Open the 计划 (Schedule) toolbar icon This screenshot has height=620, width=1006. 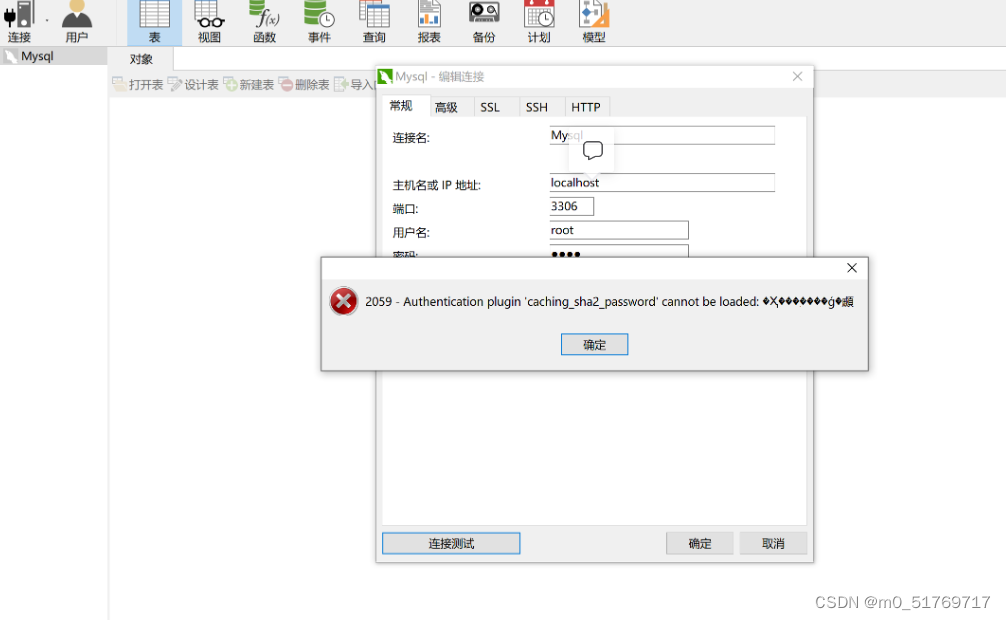click(x=539, y=22)
